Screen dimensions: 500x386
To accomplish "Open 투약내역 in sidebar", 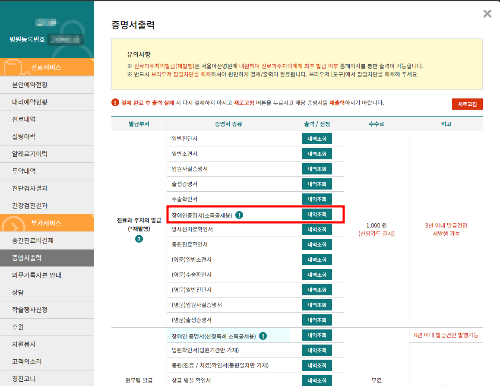I will tap(47, 171).
